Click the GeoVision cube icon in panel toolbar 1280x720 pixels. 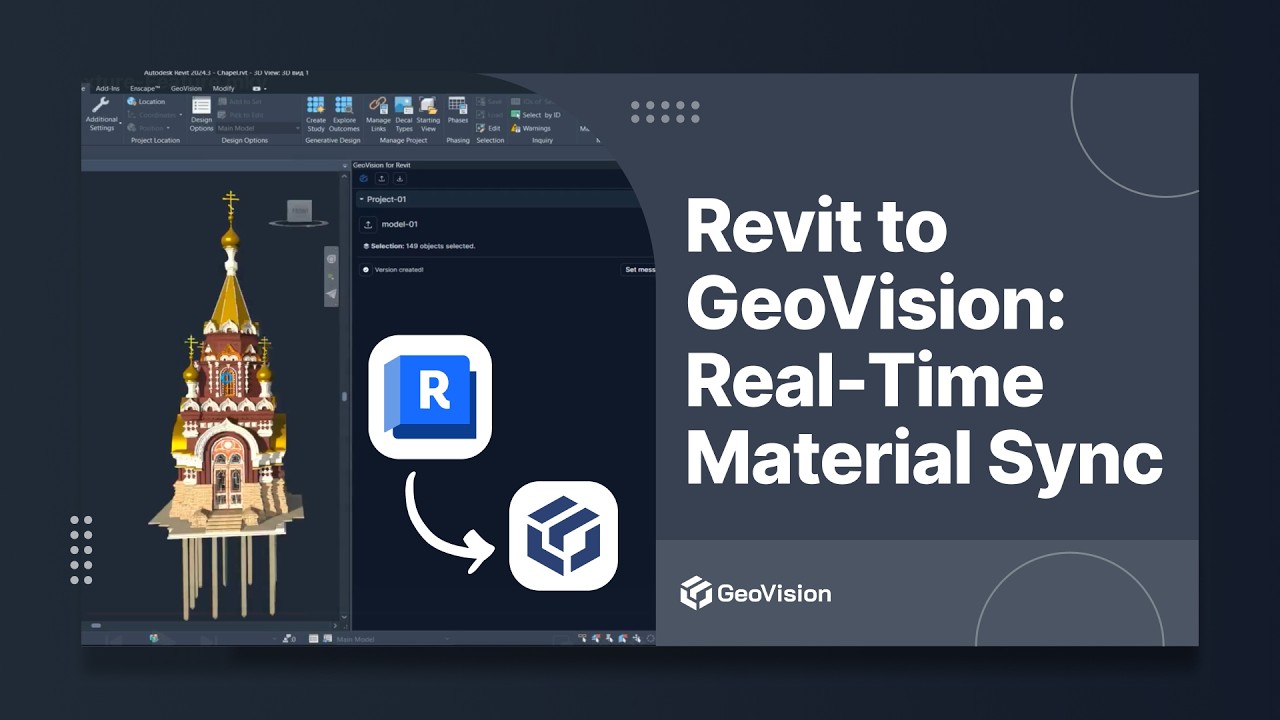coord(364,179)
